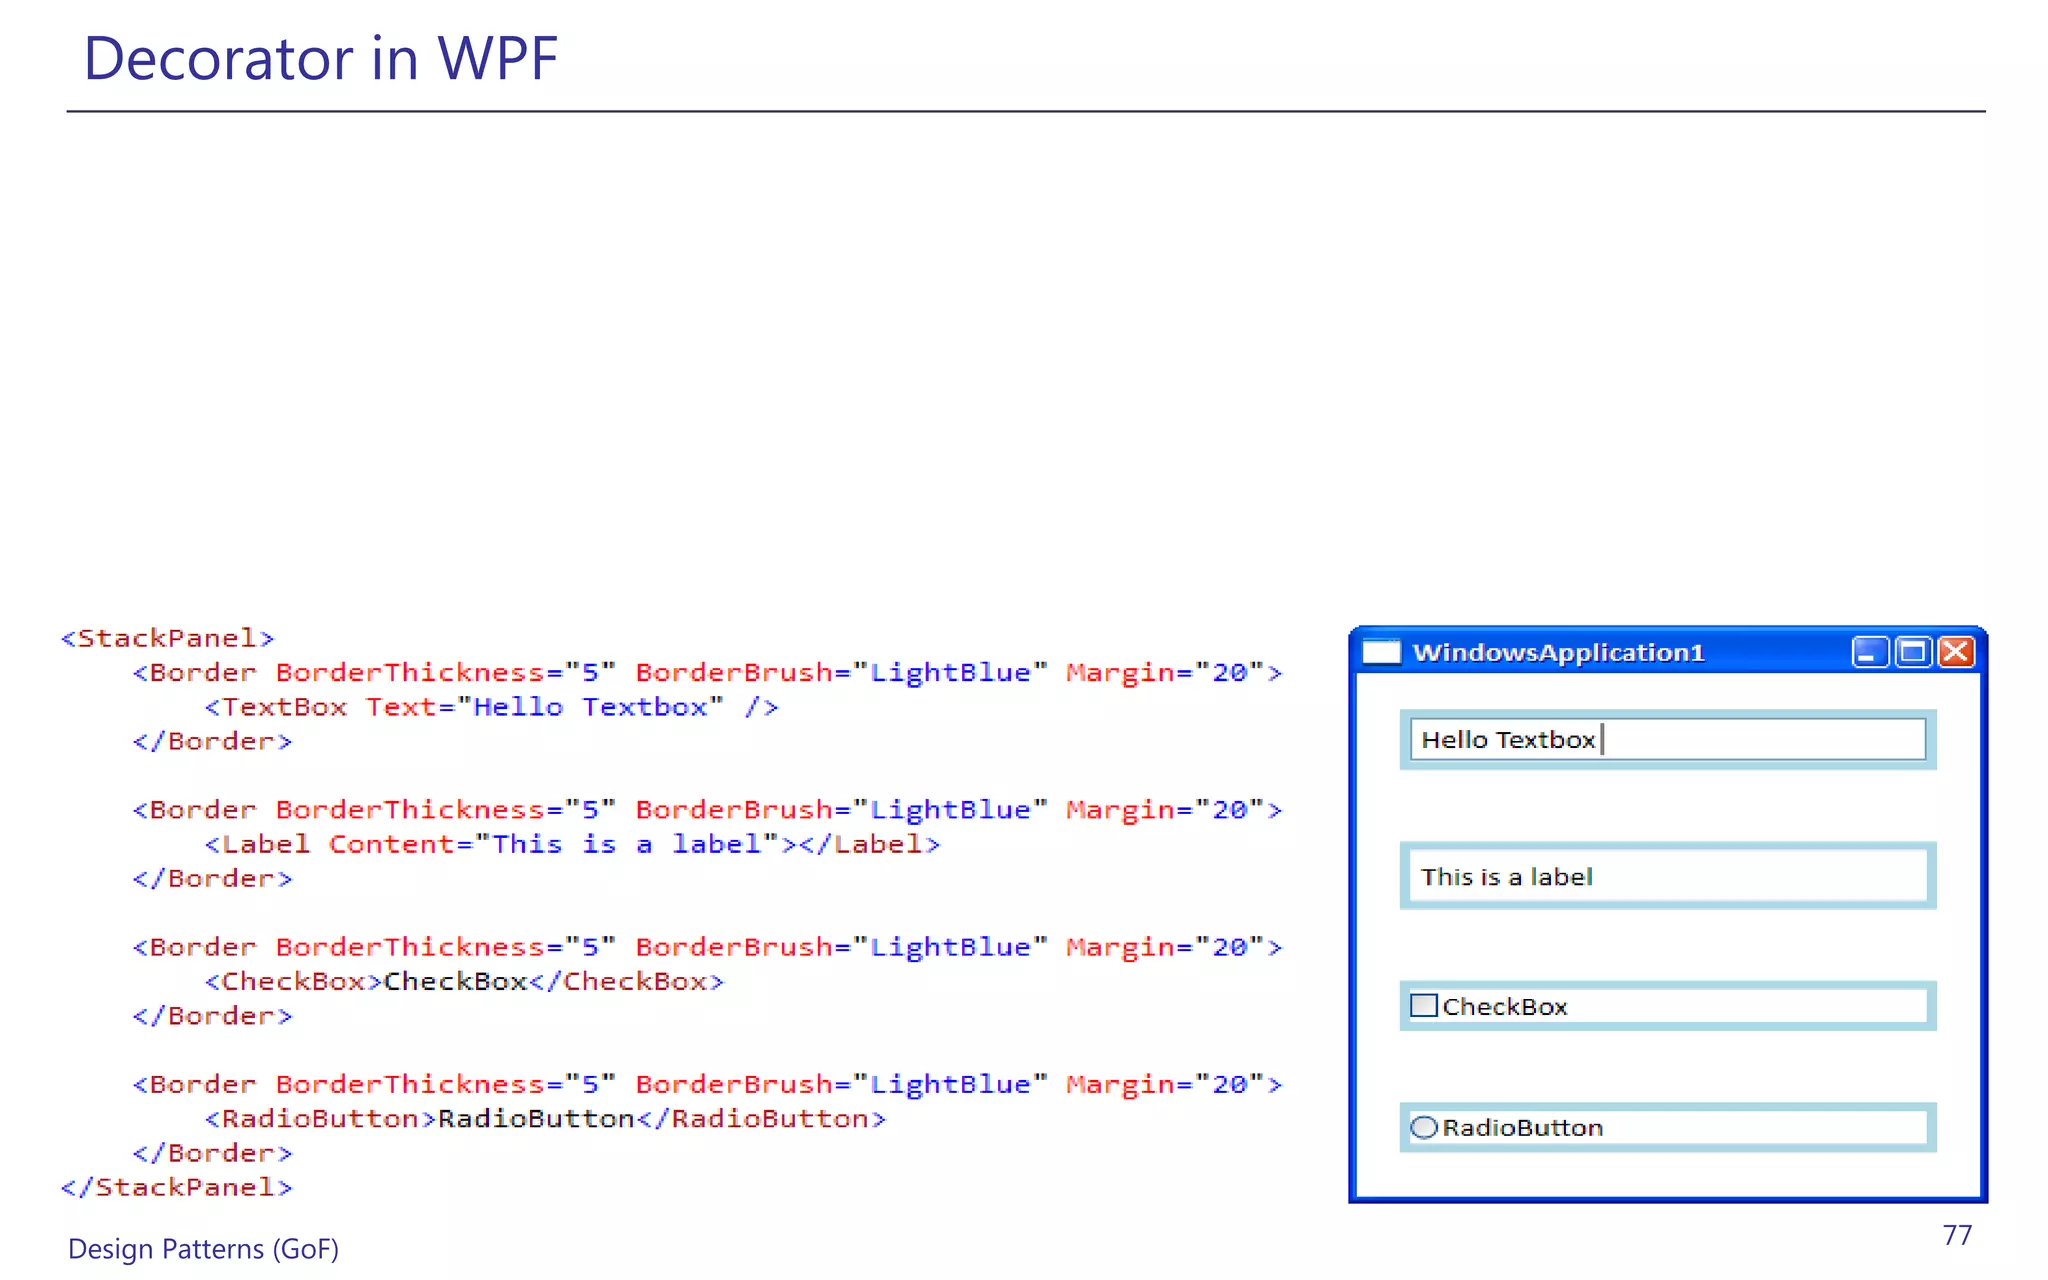Screen dimensions: 2048x1280
Task: Click the opening <StackPanel> tag in code
Action: tap(167, 638)
